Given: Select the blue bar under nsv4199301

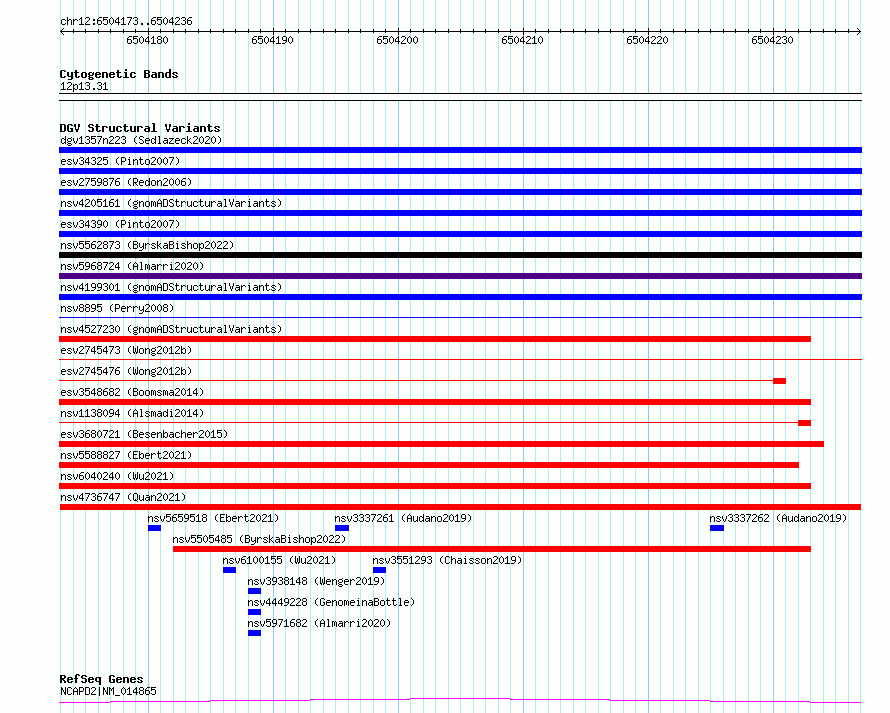Looking at the screenshot, I should [x=460, y=297].
